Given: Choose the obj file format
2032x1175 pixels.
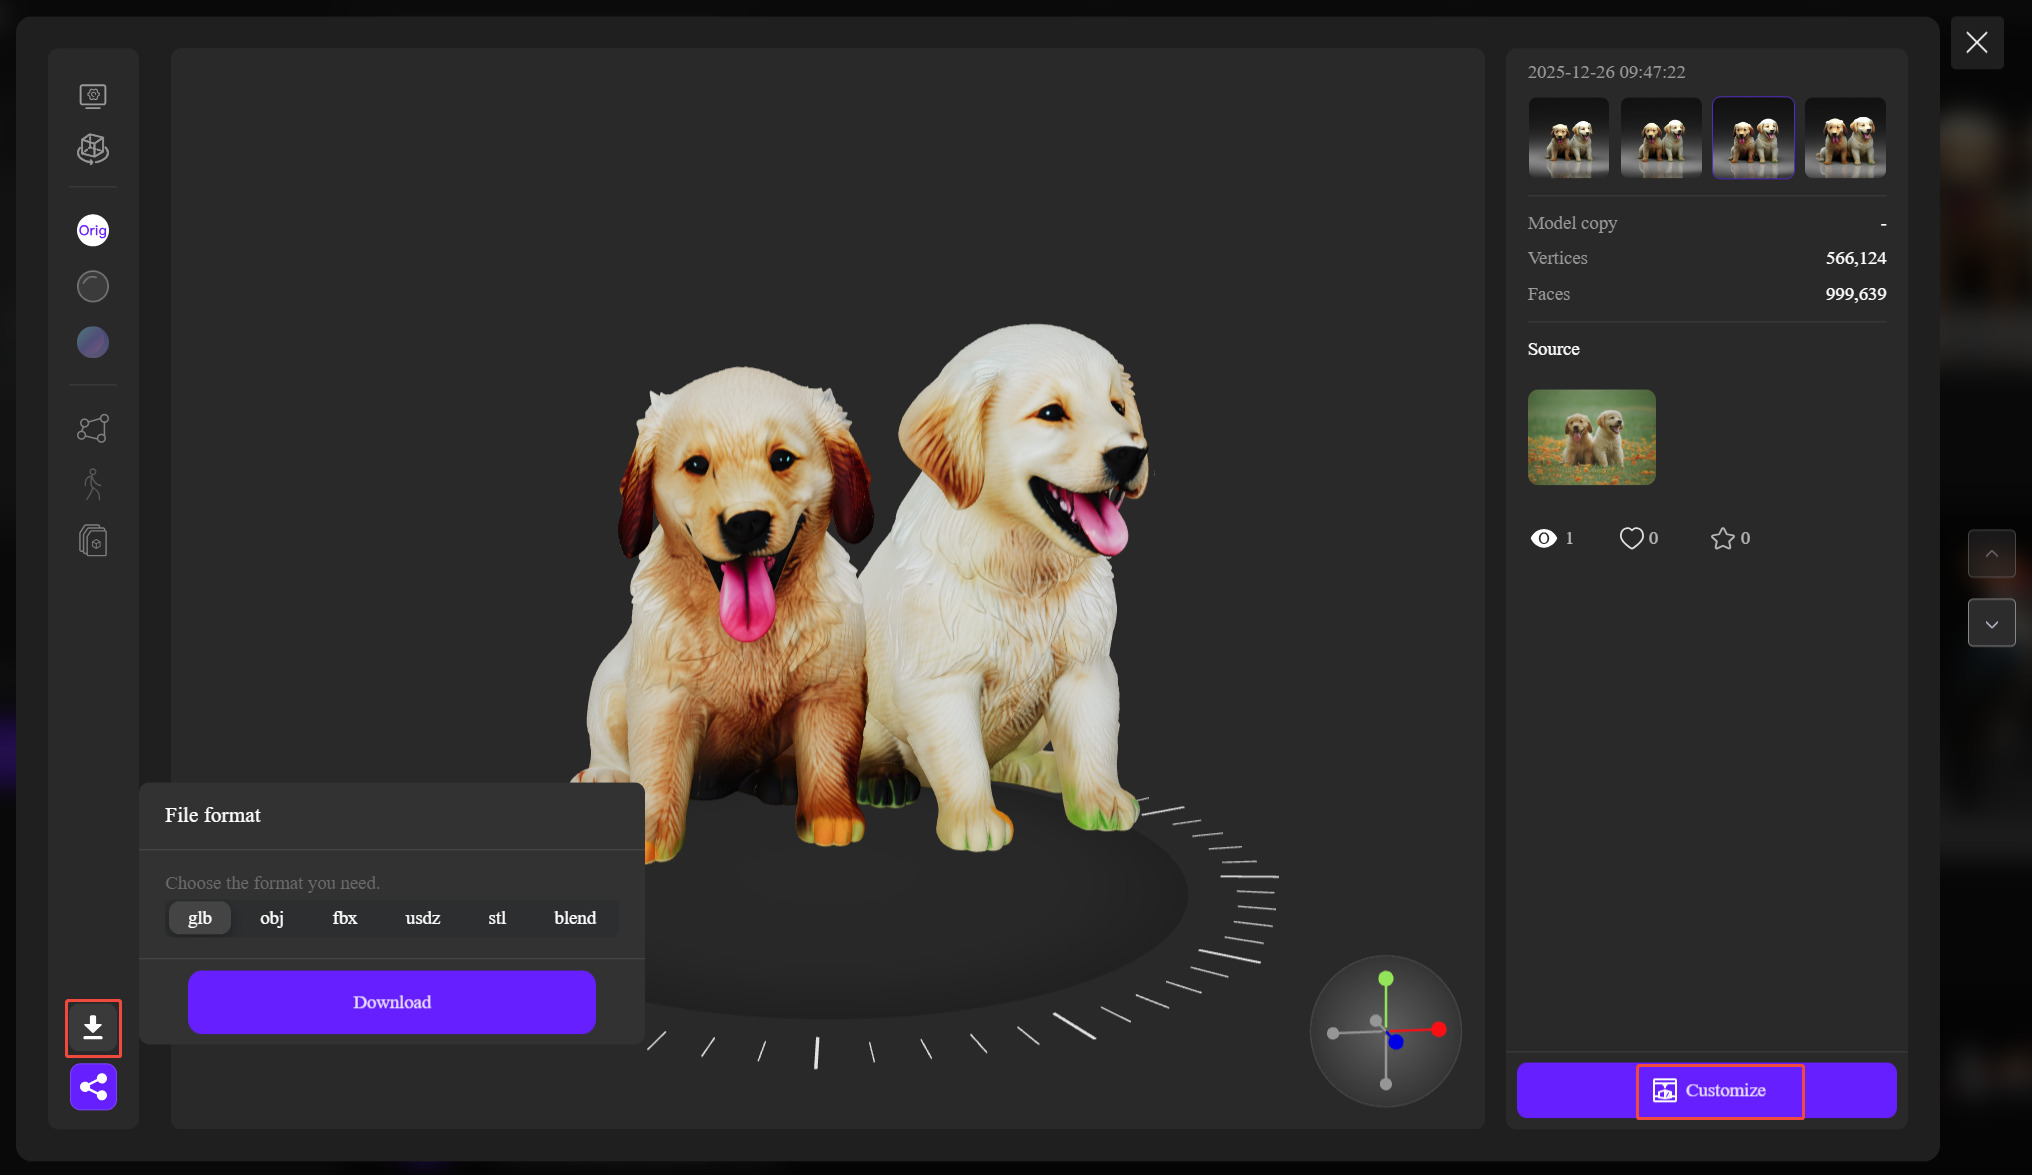Looking at the screenshot, I should point(272,918).
